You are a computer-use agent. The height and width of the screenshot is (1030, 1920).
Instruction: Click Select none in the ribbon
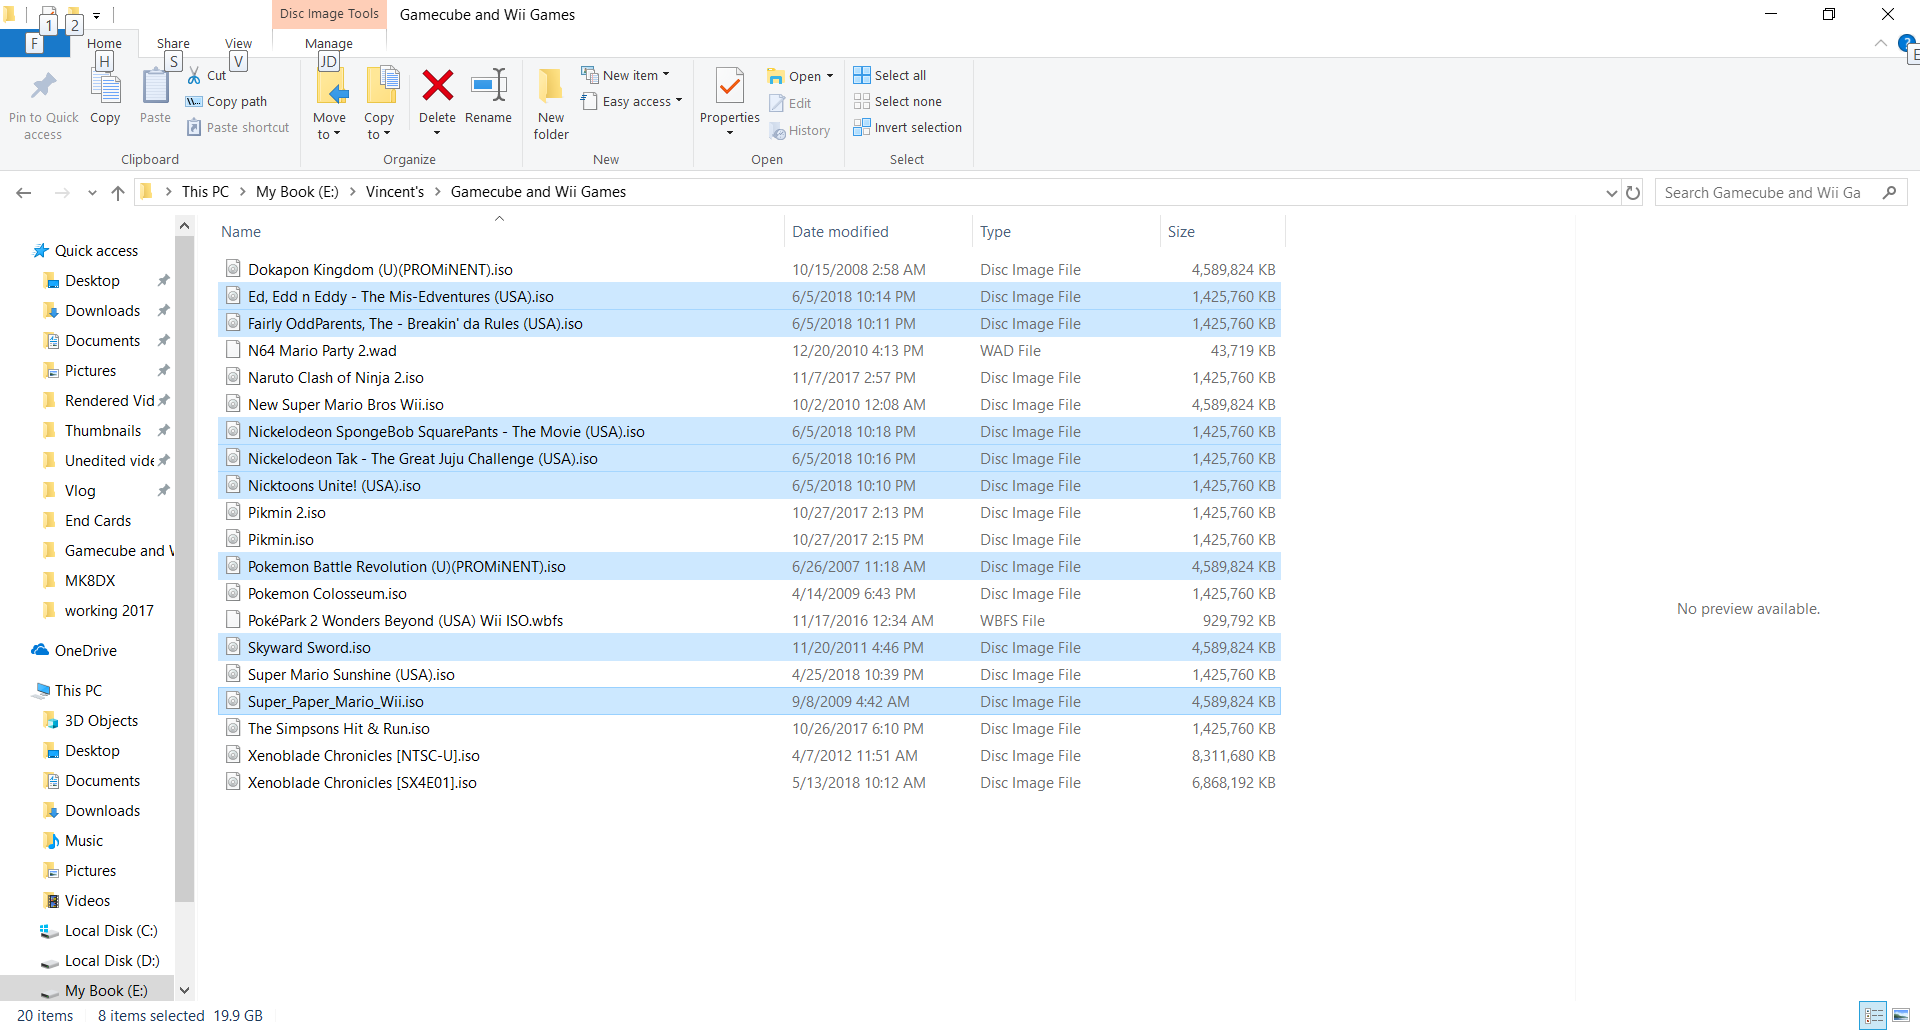pyautogui.click(x=898, y=102)
